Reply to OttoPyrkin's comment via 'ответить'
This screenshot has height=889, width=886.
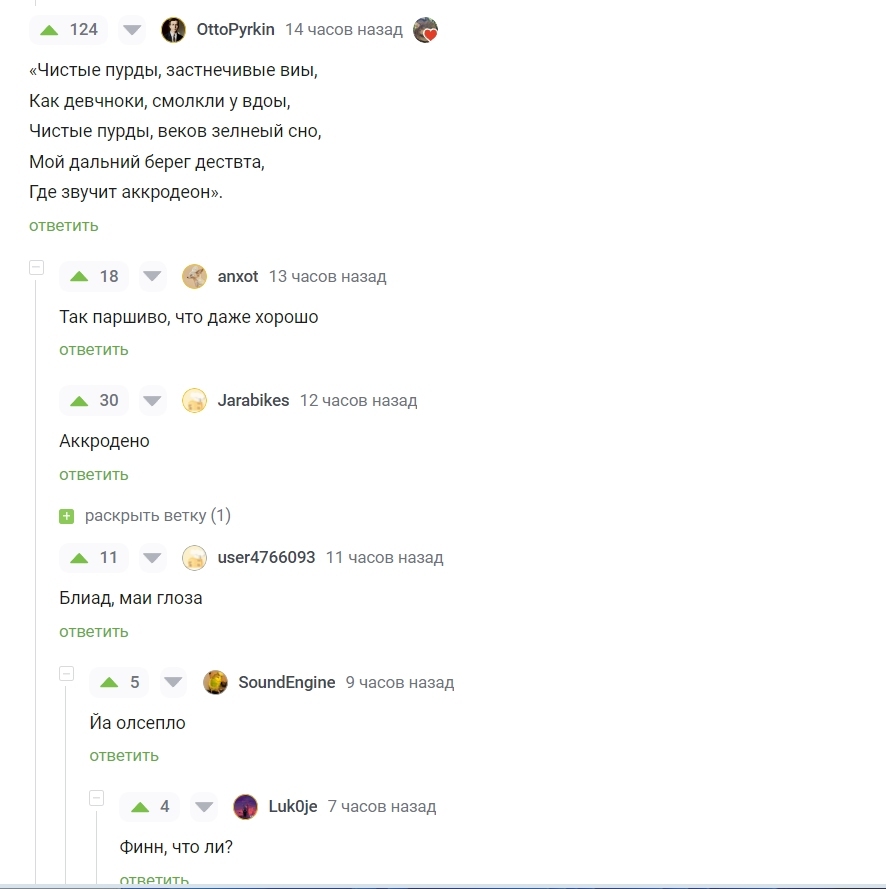coord(63,226)
